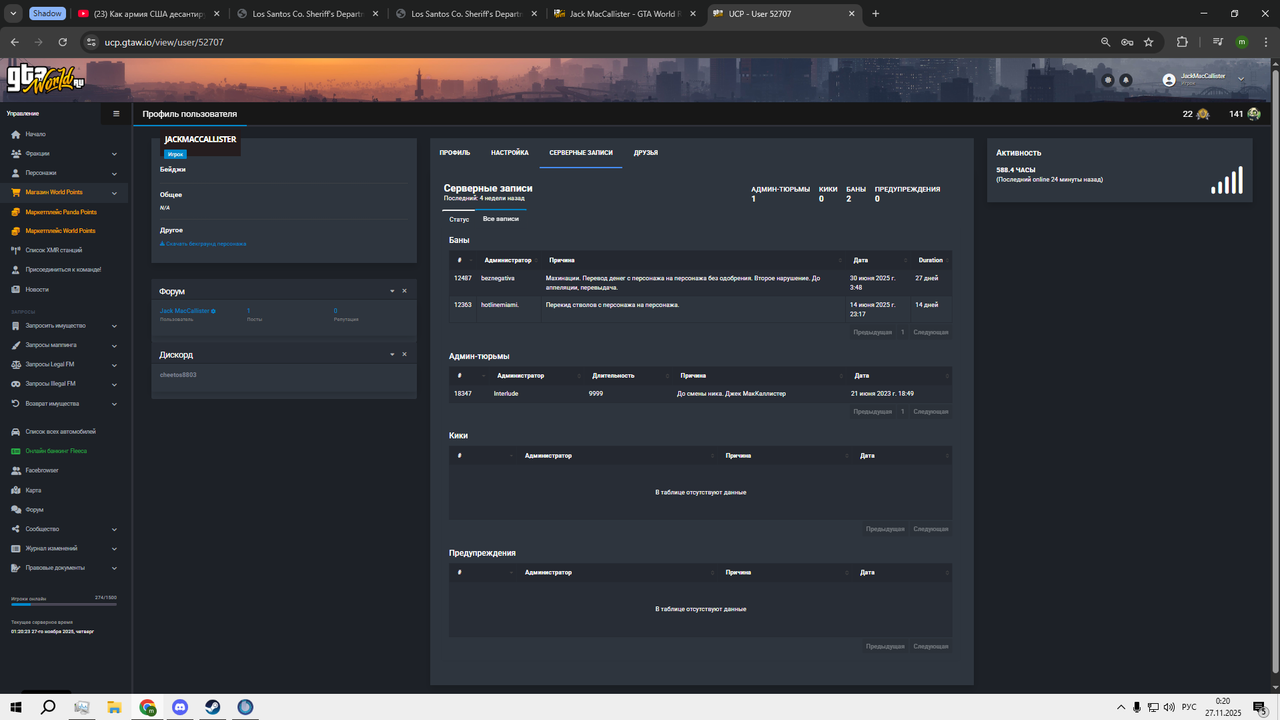Viewport: 1280px width, 720px height.
Task: Select Серверные записи tab
Action: [x=581, y=153]
